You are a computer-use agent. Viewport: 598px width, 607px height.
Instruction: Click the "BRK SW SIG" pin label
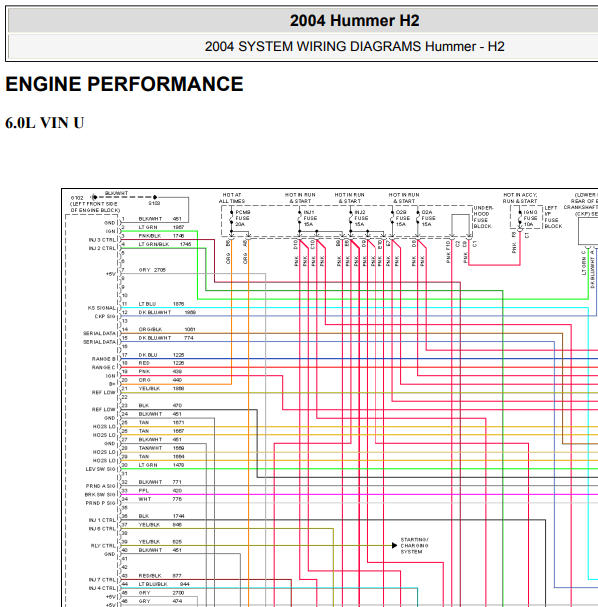[x=100, y=495]
